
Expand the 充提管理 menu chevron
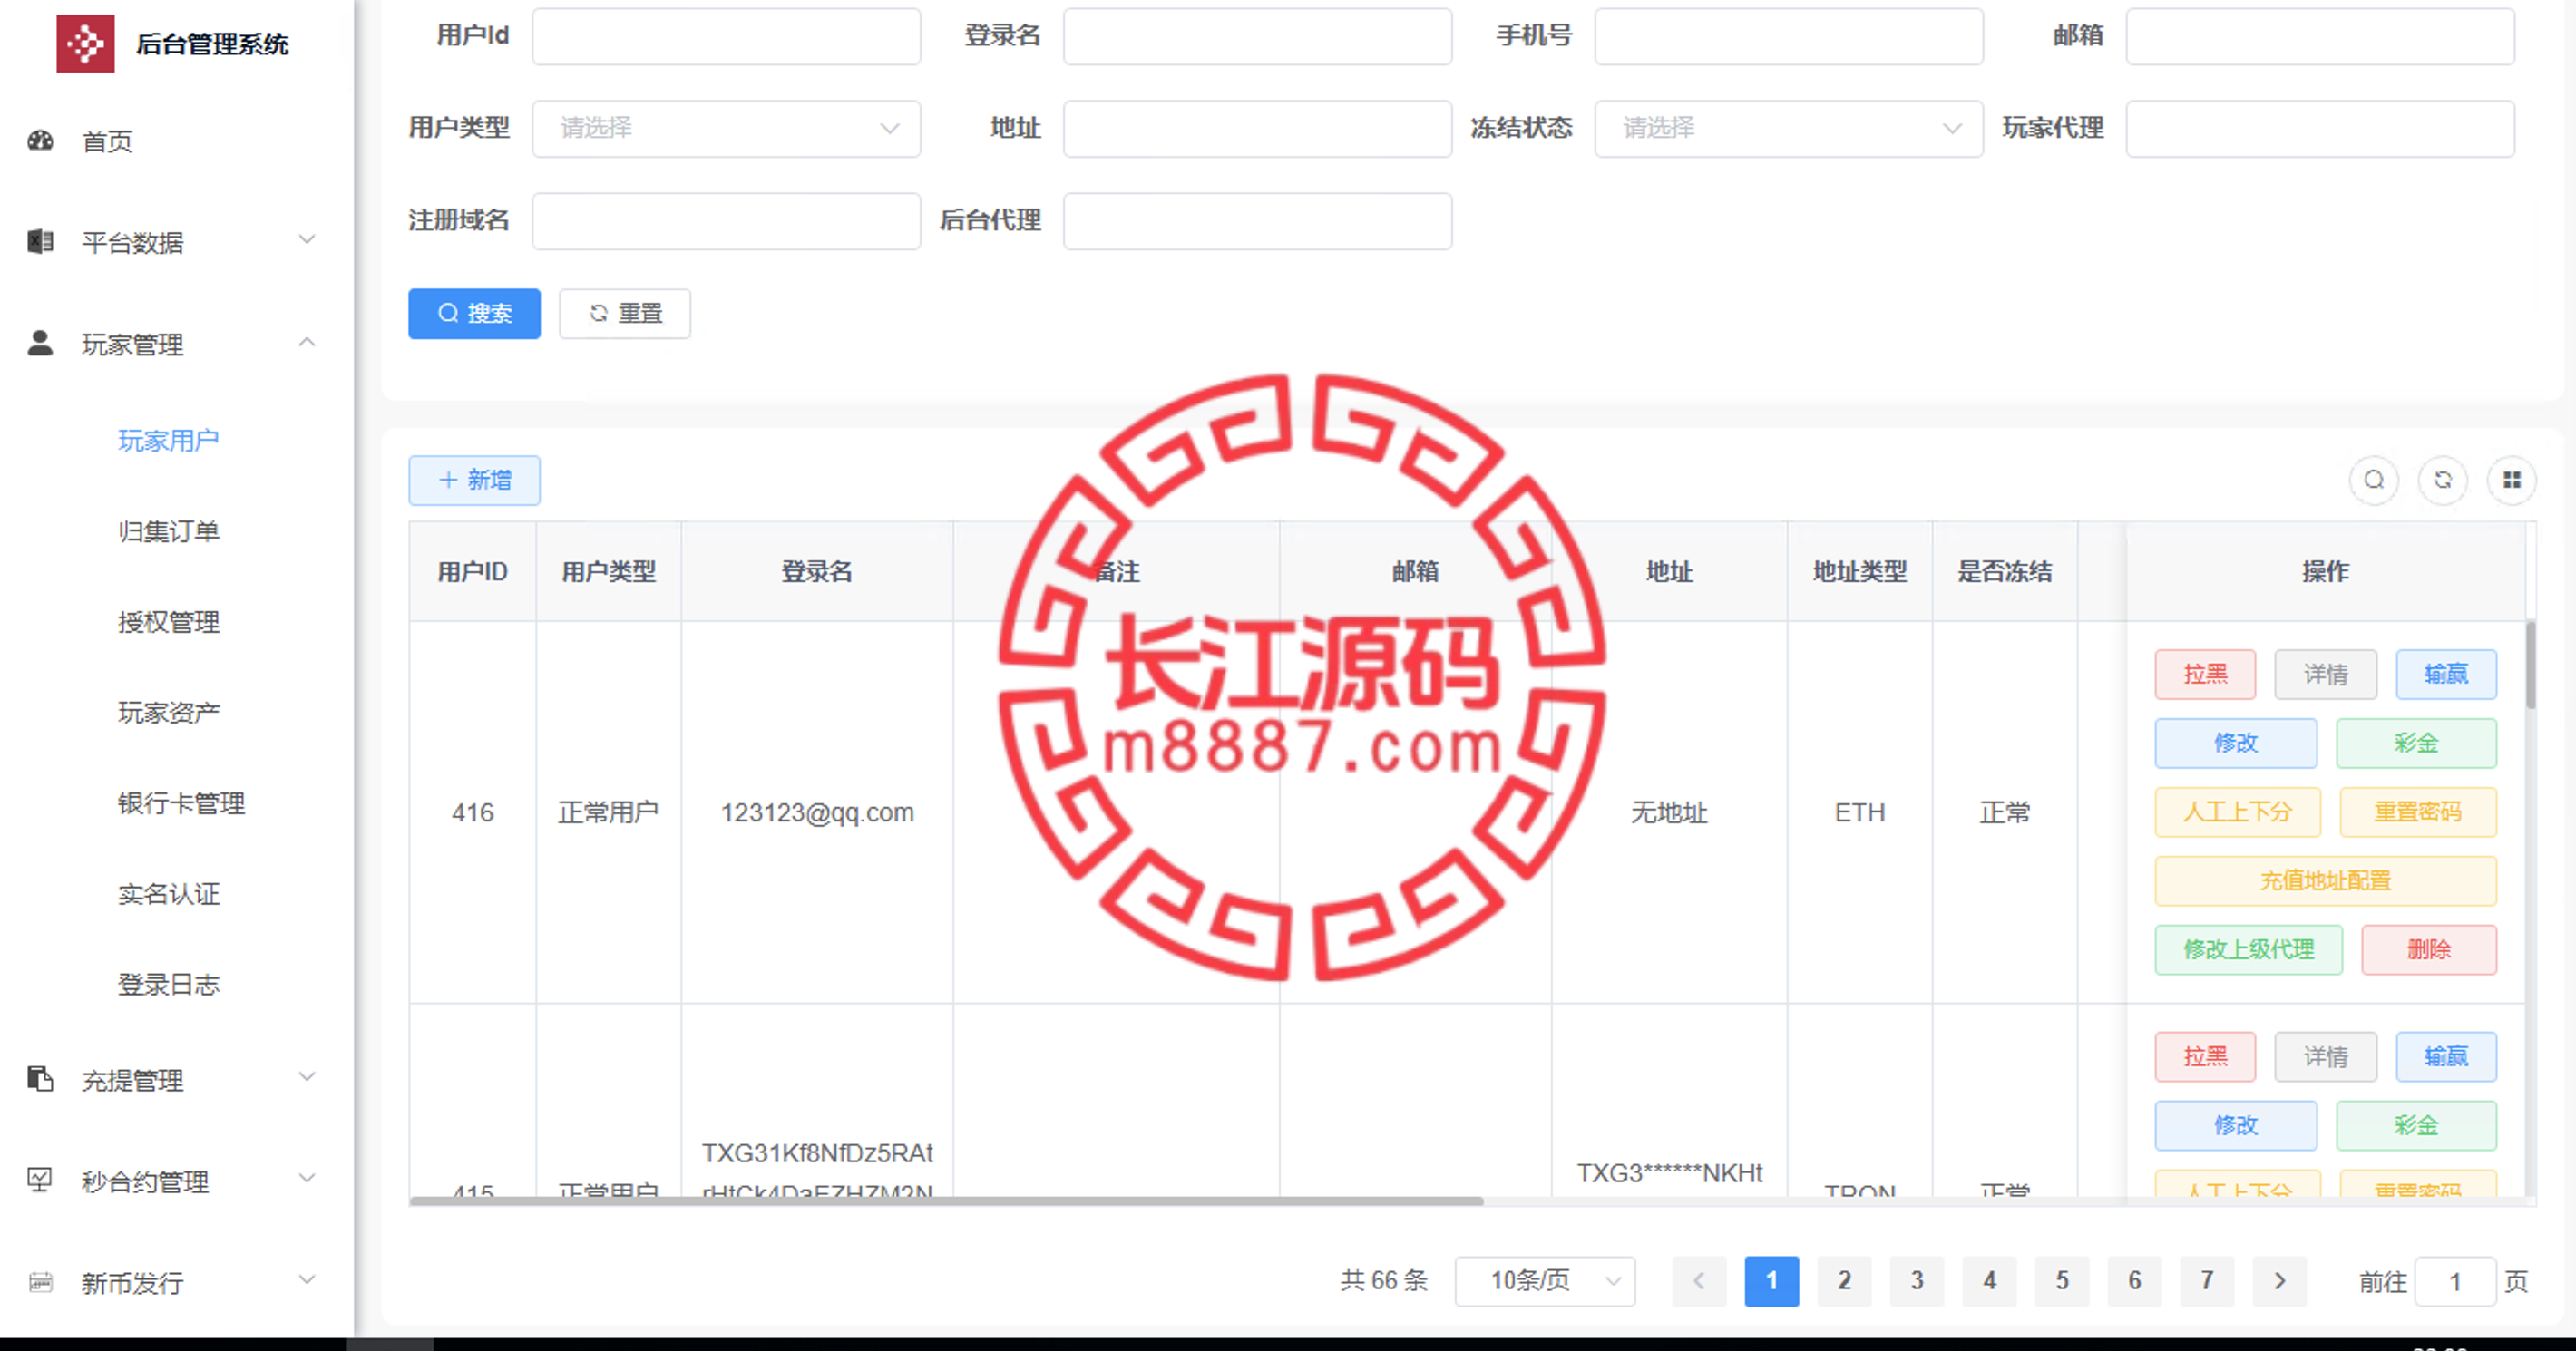coord(307,1077)
